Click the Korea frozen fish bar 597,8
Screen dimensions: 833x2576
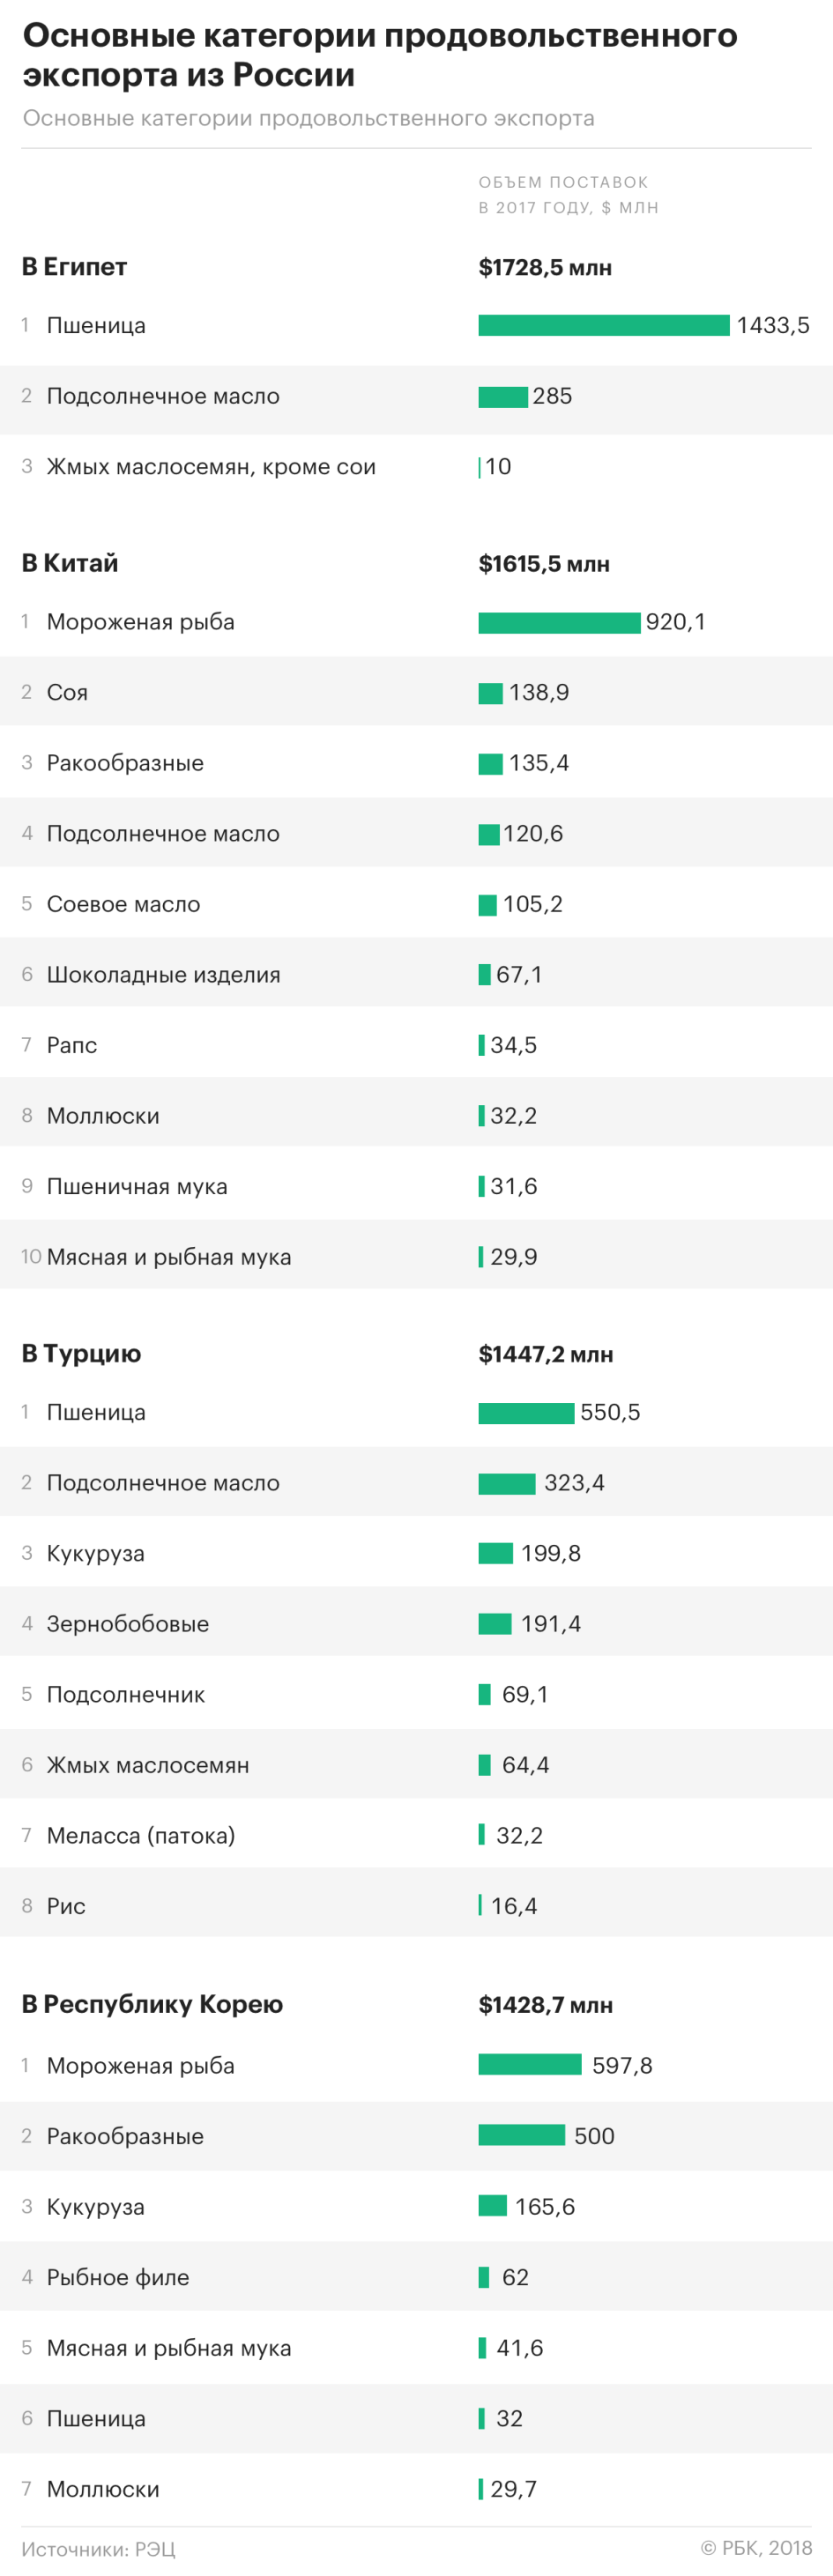coord(530,2065)
